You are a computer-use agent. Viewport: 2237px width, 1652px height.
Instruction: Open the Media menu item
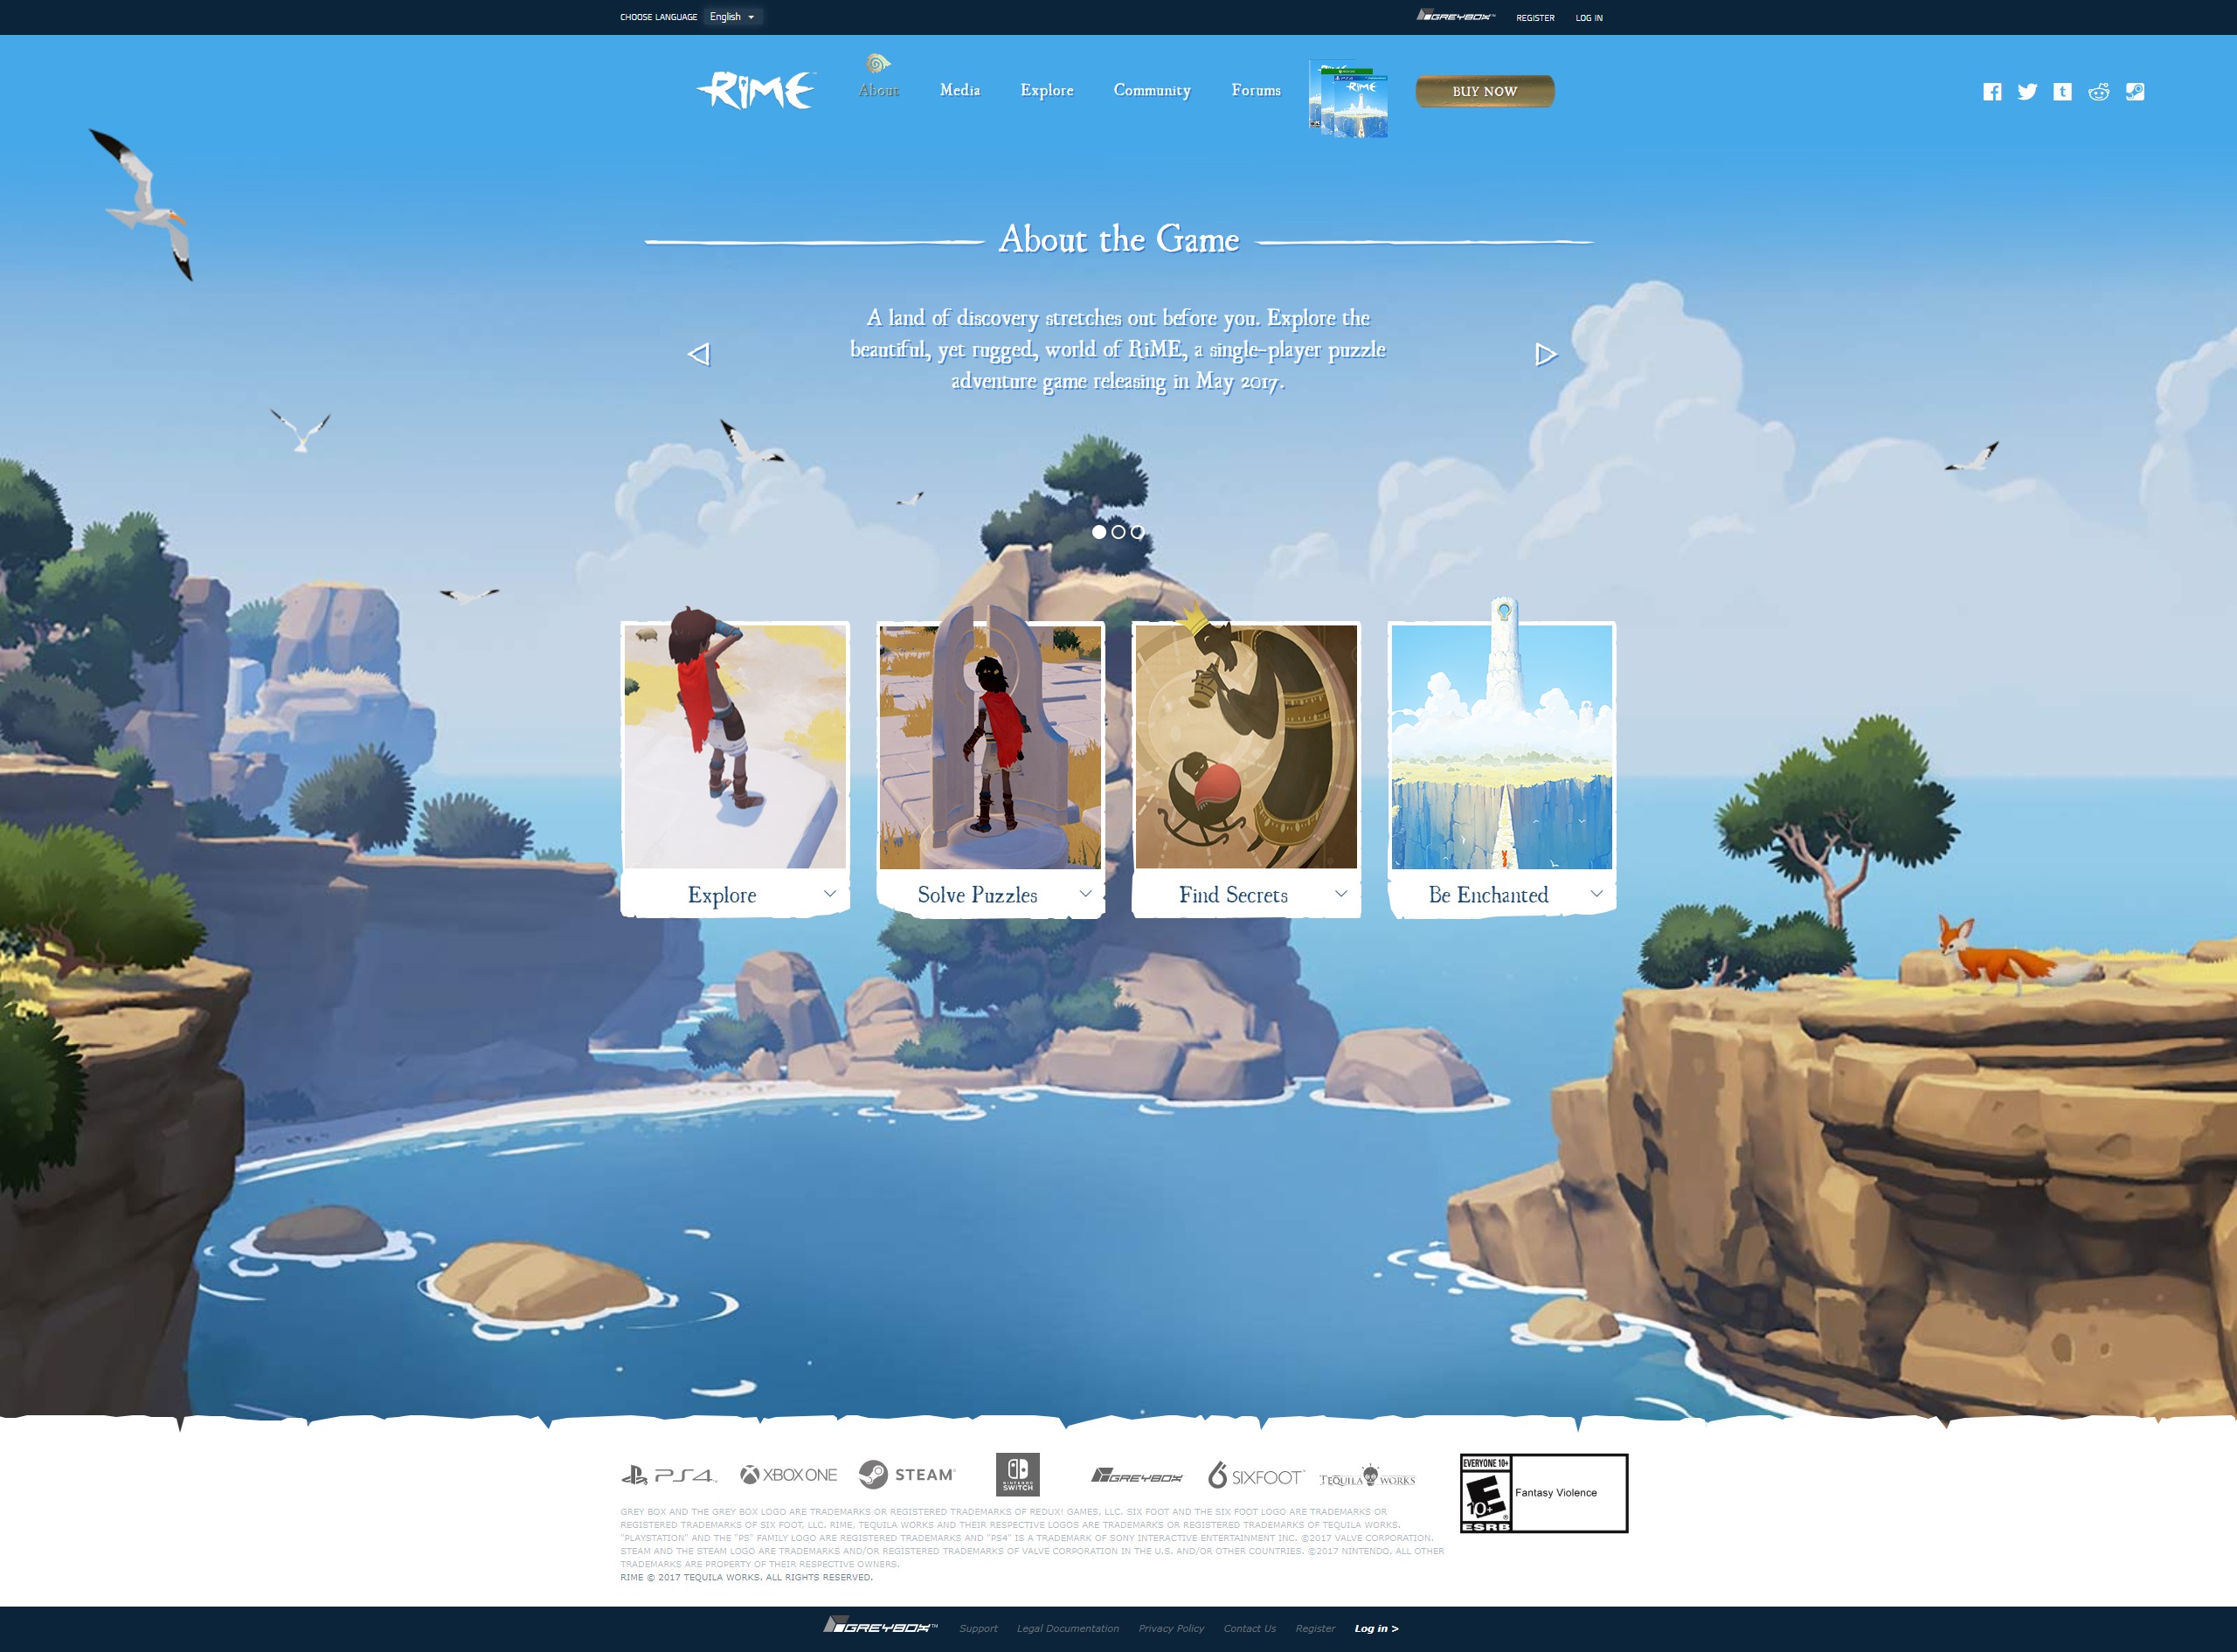pyautogui.click(x=959, y=90)
